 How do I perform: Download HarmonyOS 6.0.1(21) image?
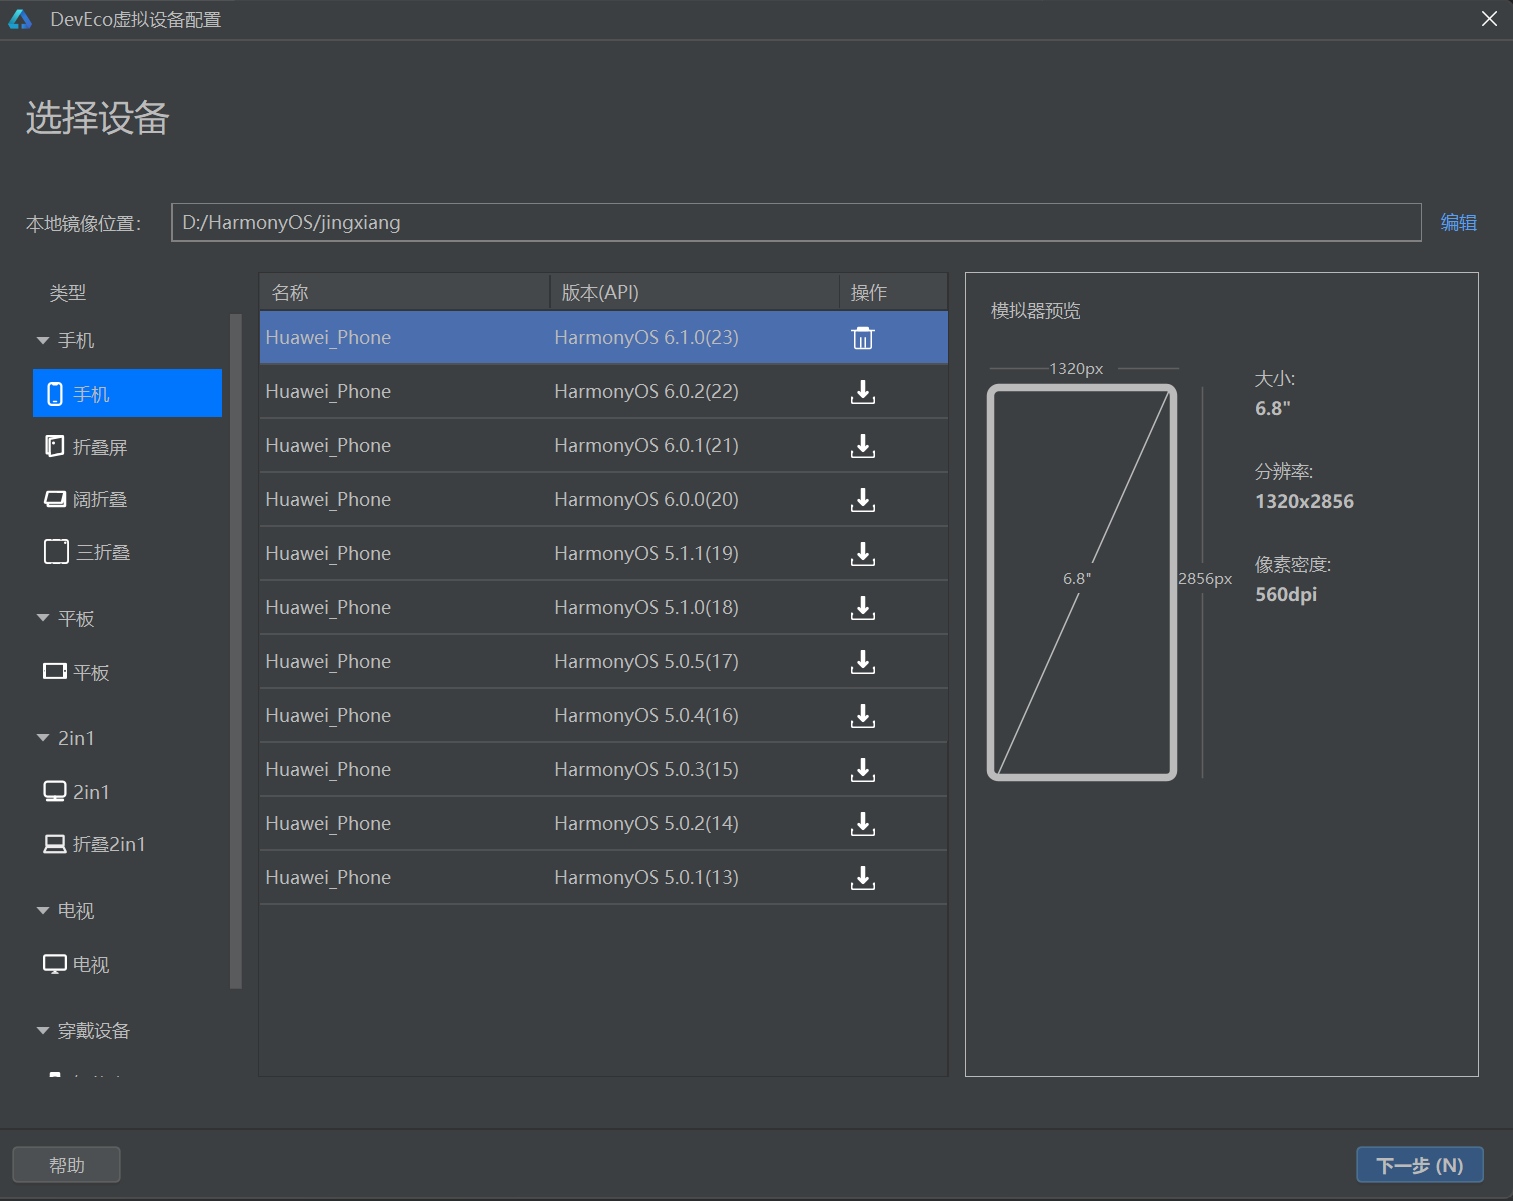863,446
